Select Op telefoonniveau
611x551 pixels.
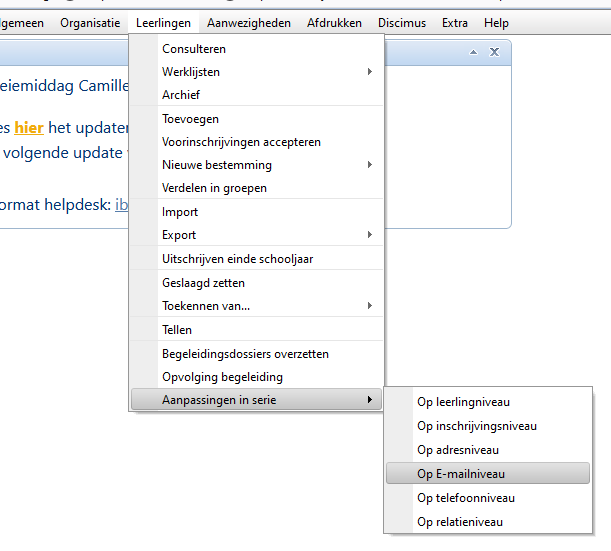click(465, 498)
